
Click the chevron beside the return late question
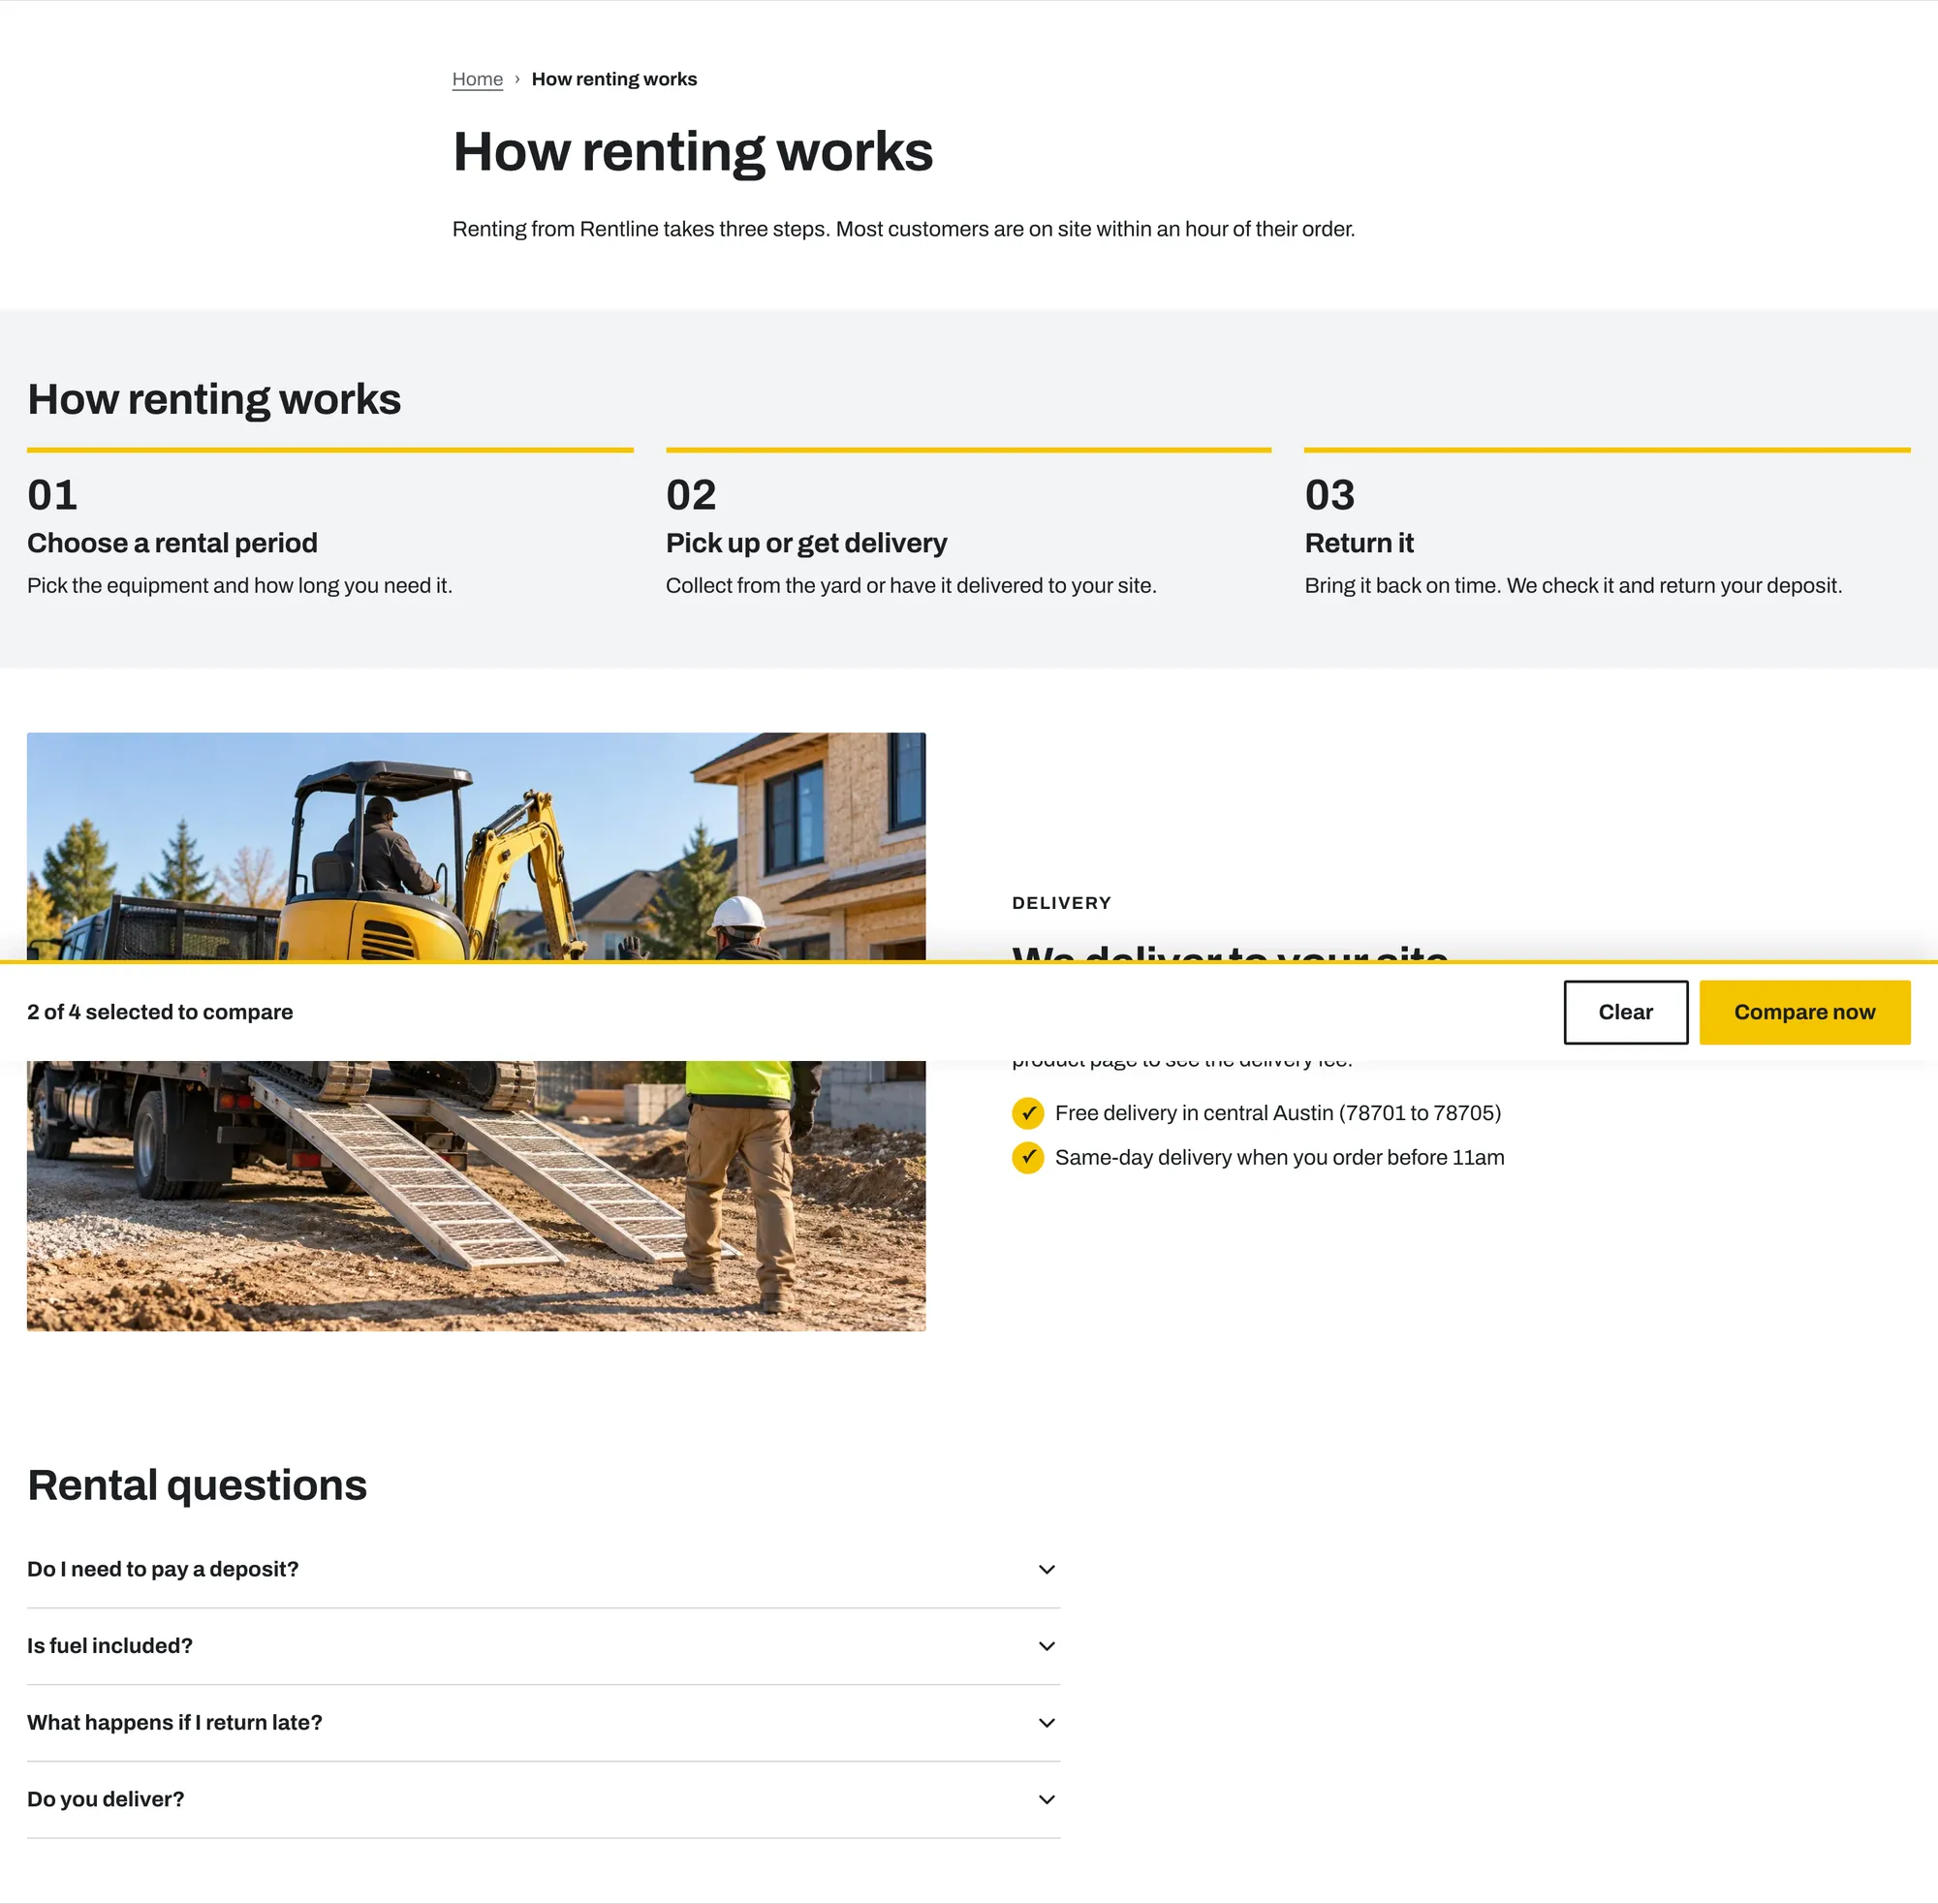click(x=1046, y=1723)
